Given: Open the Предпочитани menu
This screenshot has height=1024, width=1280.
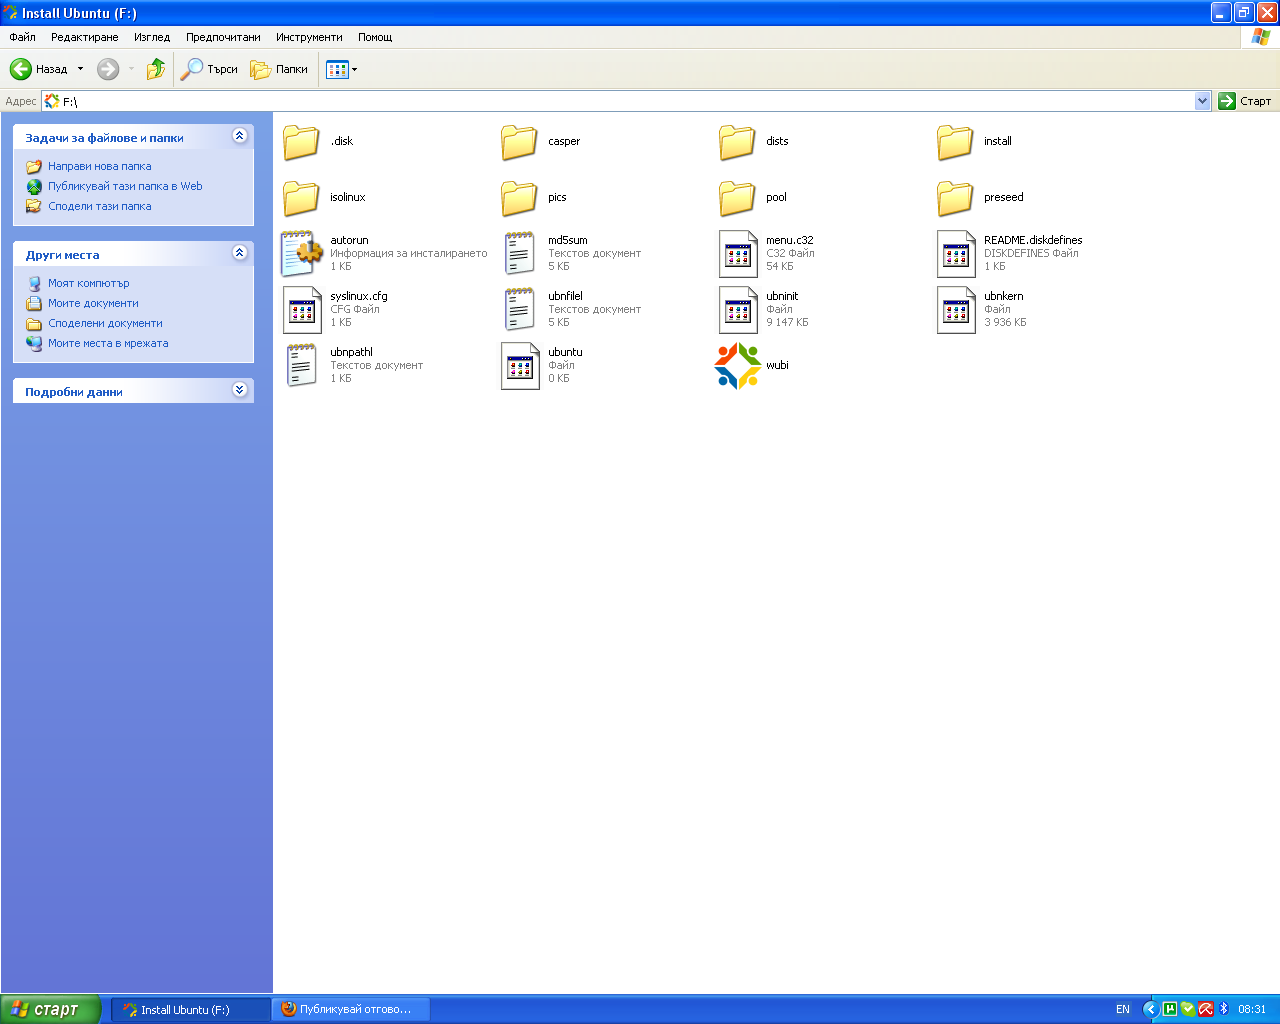Looking at the screenshot, I should tap(223, 37).
